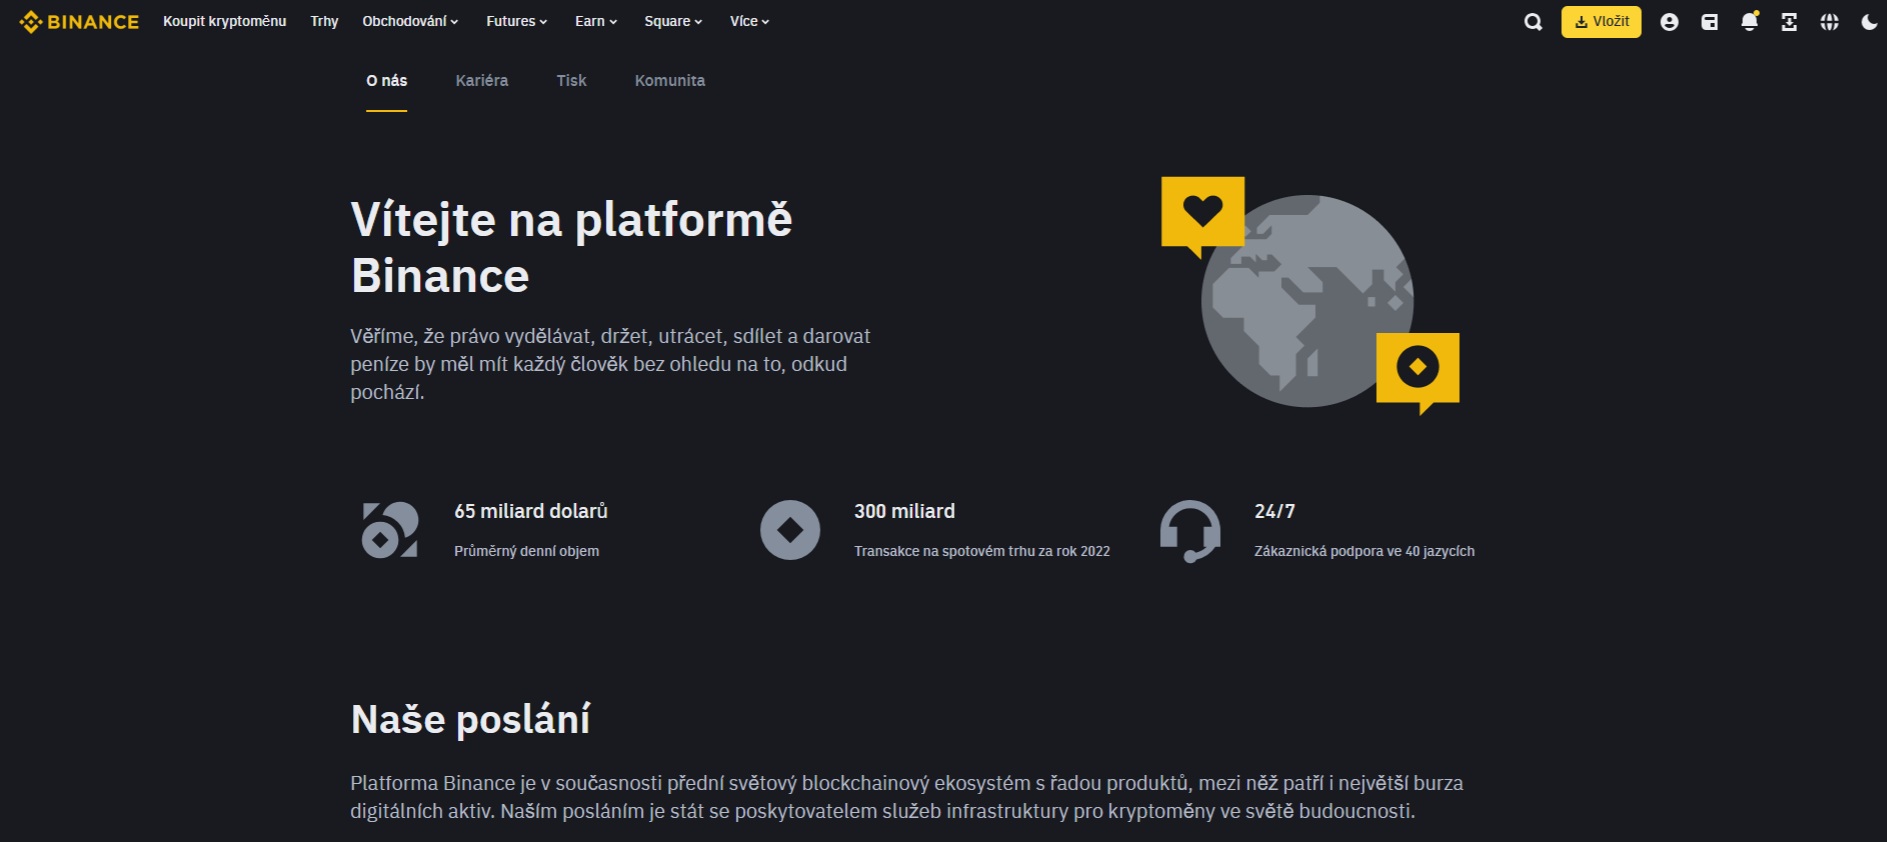Click the paragraph starting "Platforma Binance je"

click(907, 797)
